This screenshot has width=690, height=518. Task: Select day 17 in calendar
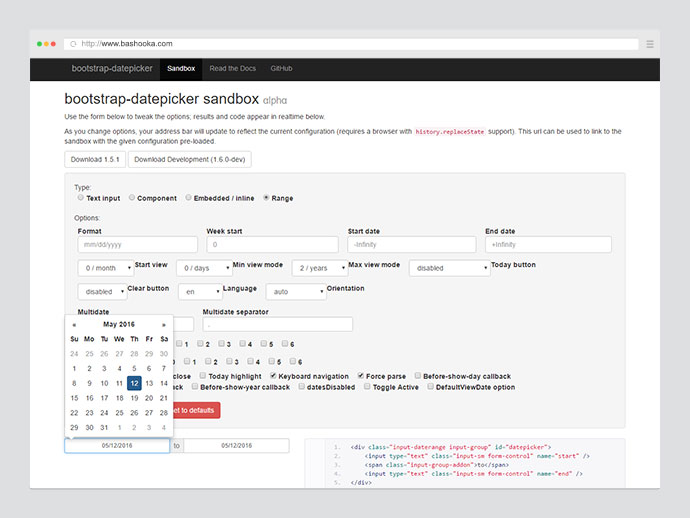click(x=104, y=398)
